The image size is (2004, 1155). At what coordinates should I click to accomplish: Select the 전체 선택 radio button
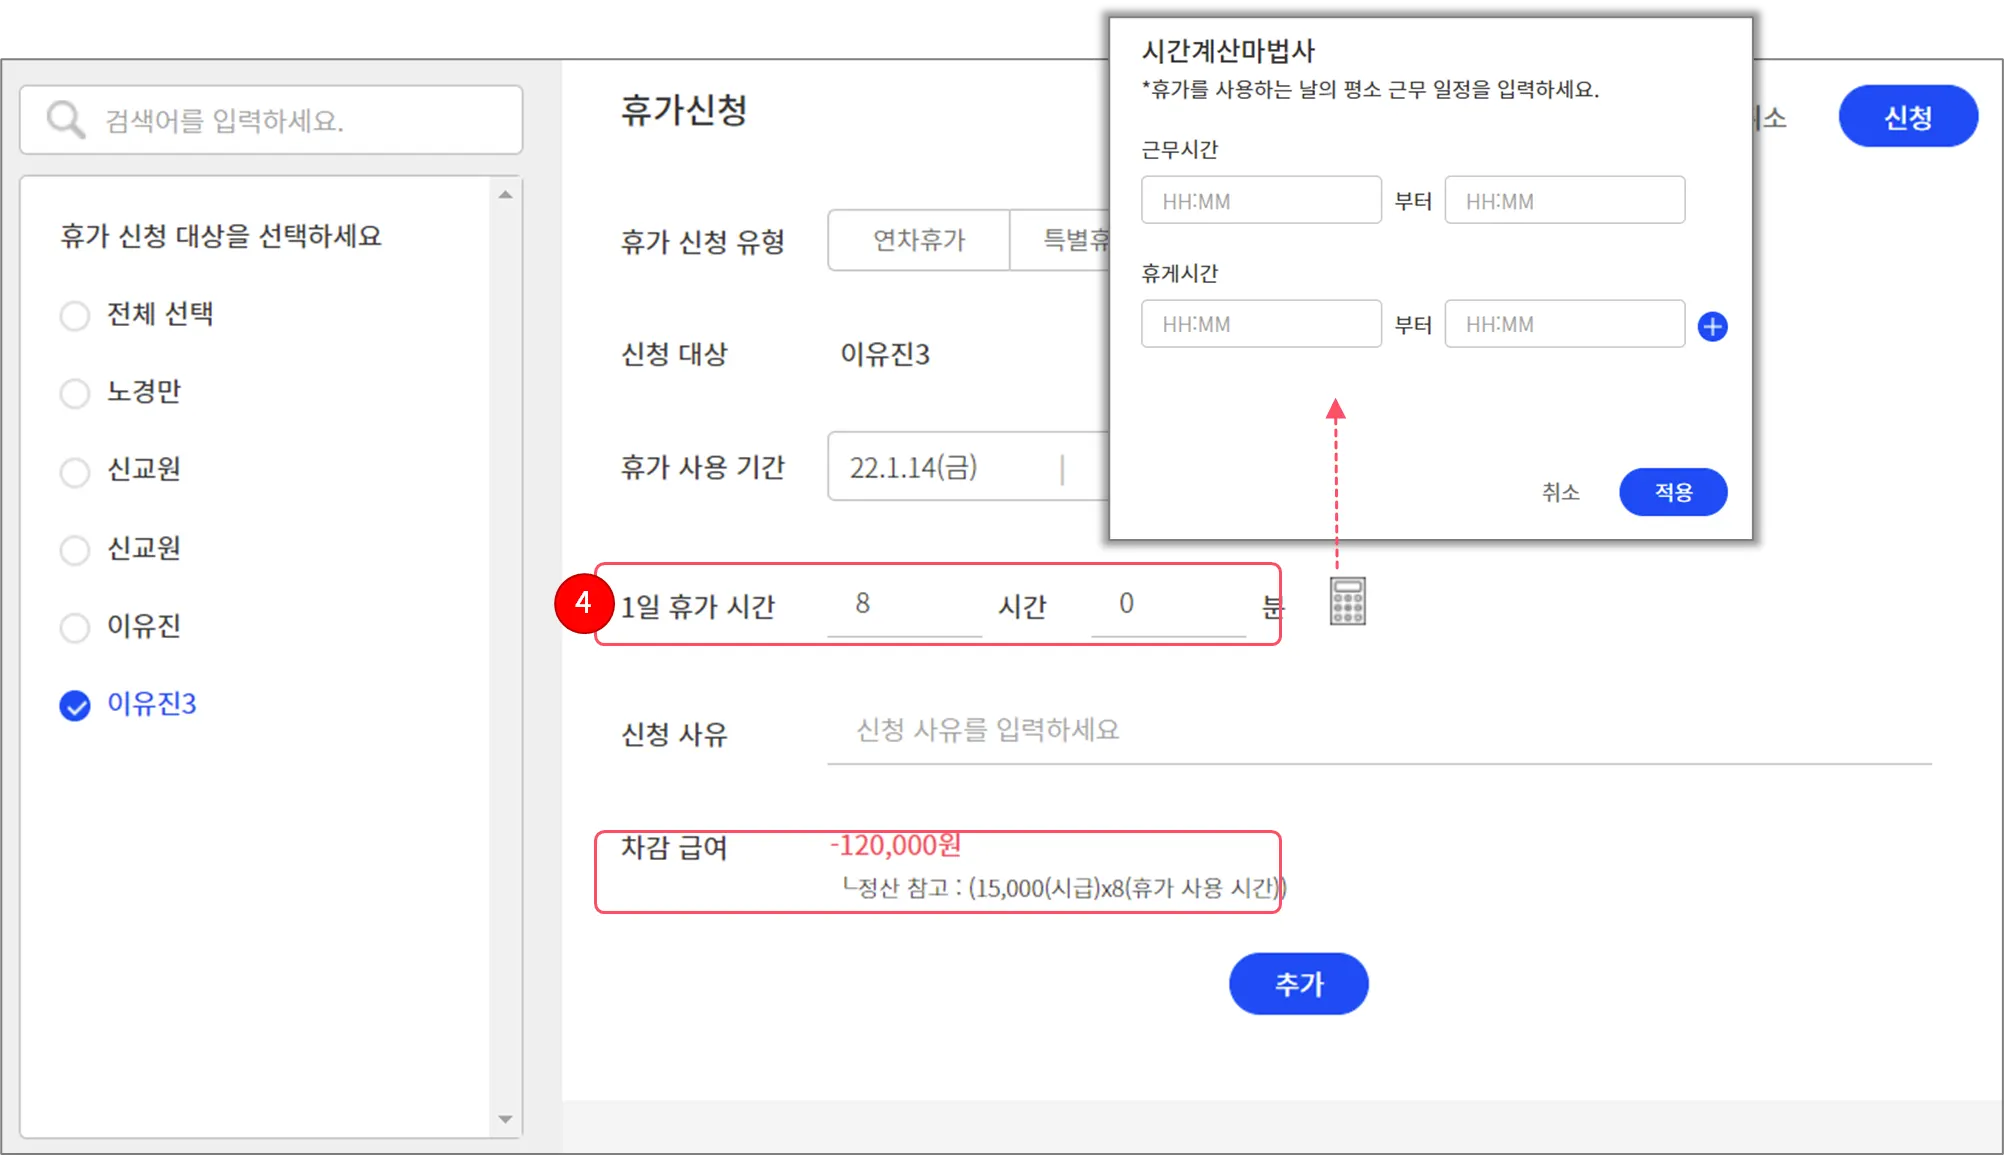pos(75,316)
